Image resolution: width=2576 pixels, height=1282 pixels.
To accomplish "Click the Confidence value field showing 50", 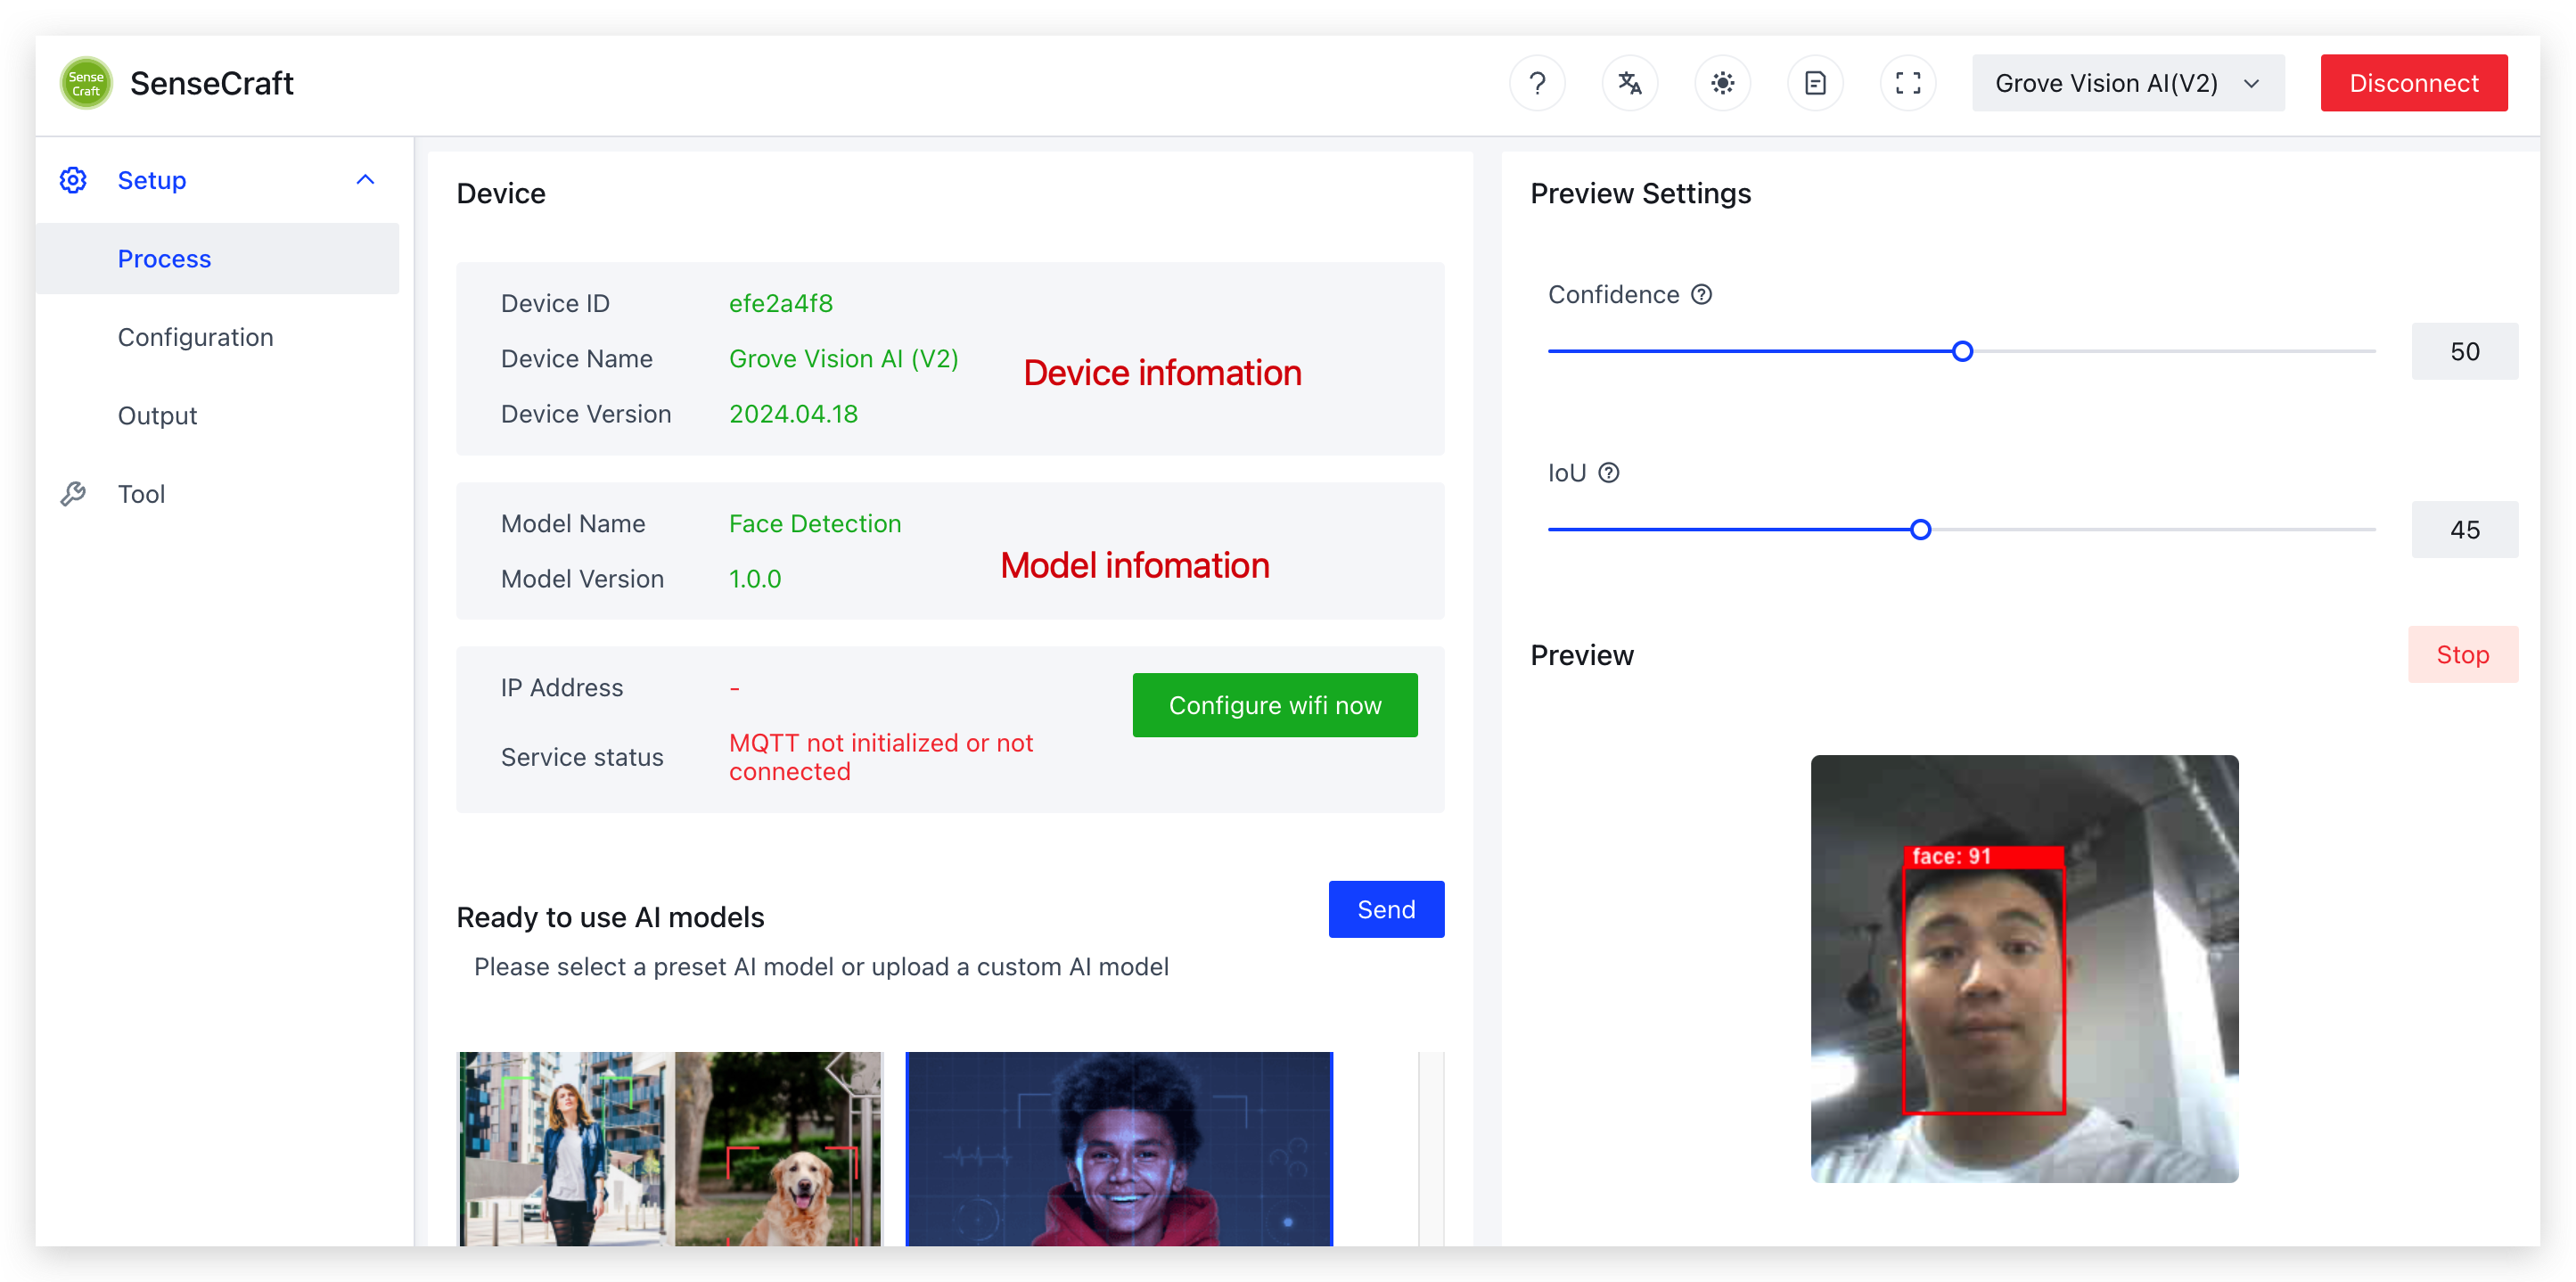I will [x=2464, y=351].
